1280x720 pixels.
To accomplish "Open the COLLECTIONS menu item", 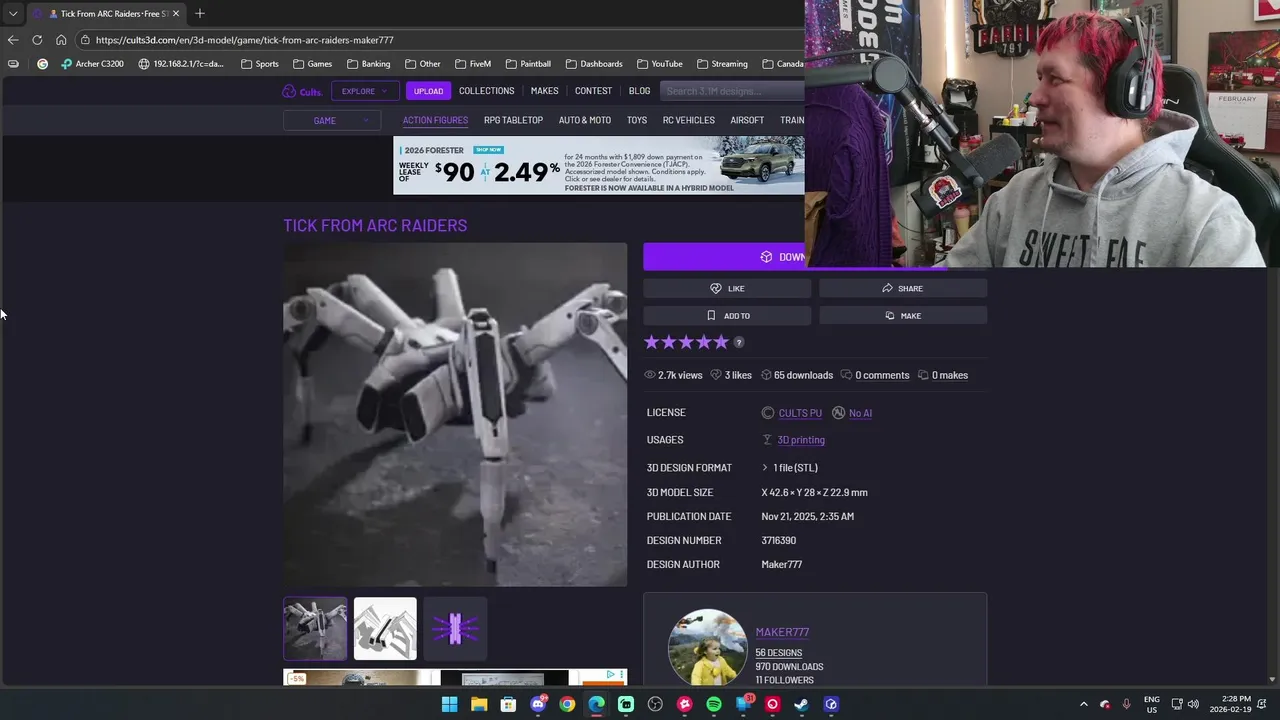I will pyautogui.click(x=486, y=91).
